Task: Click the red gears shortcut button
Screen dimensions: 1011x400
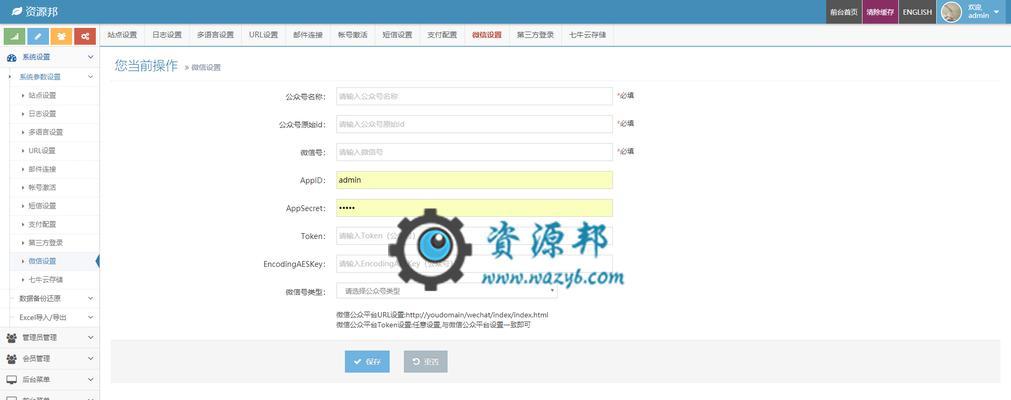Action: [x=85, y=36]
